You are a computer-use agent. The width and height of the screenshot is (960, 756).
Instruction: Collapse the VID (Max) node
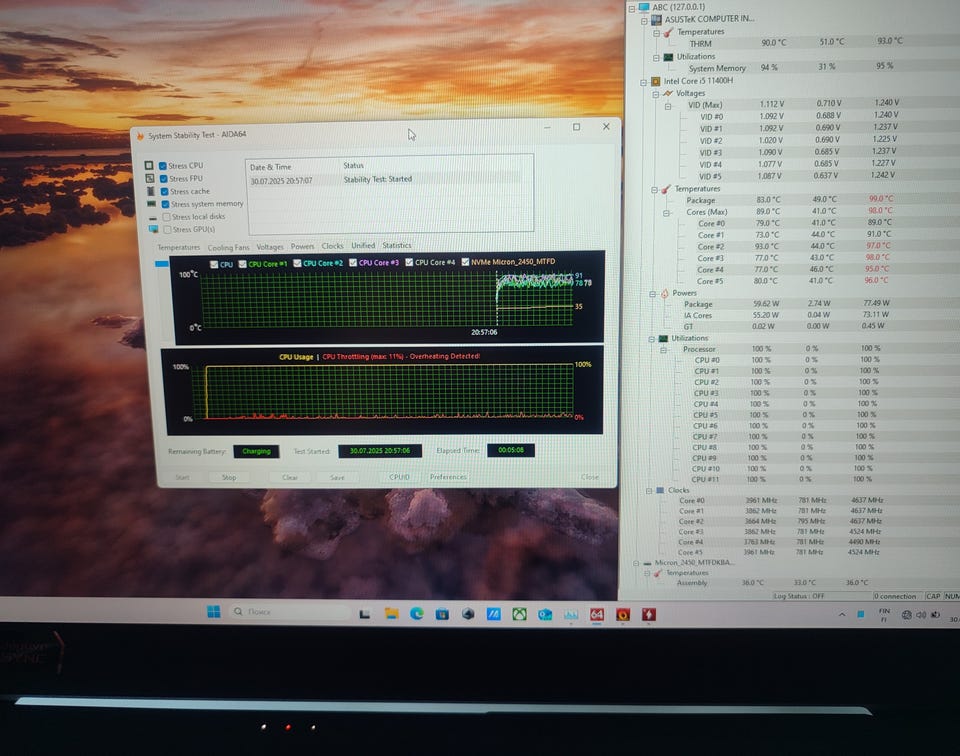(x=668, y=107)
